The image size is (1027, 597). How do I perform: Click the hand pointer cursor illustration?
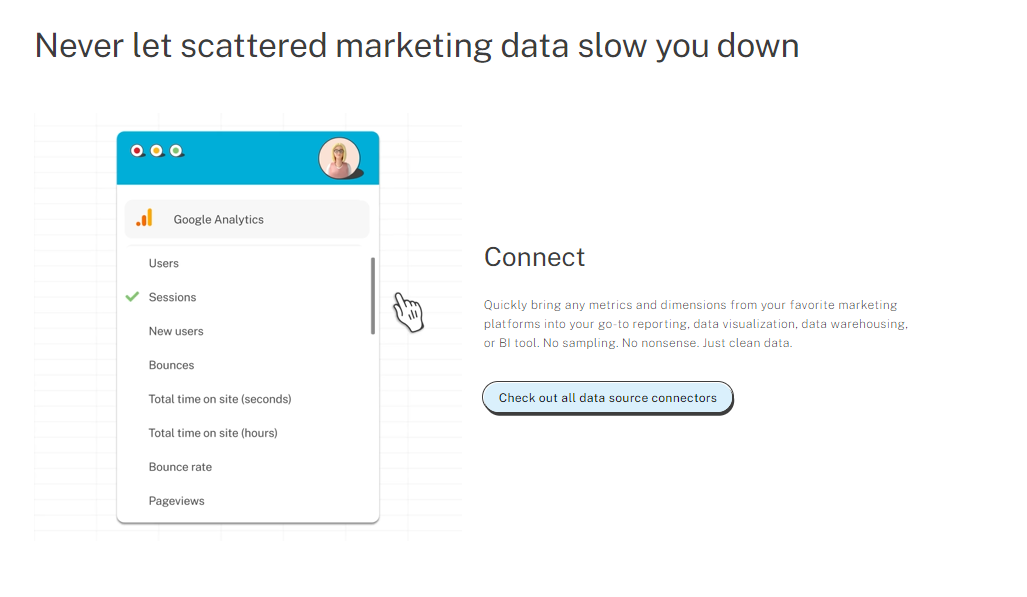tap(409, 312)
